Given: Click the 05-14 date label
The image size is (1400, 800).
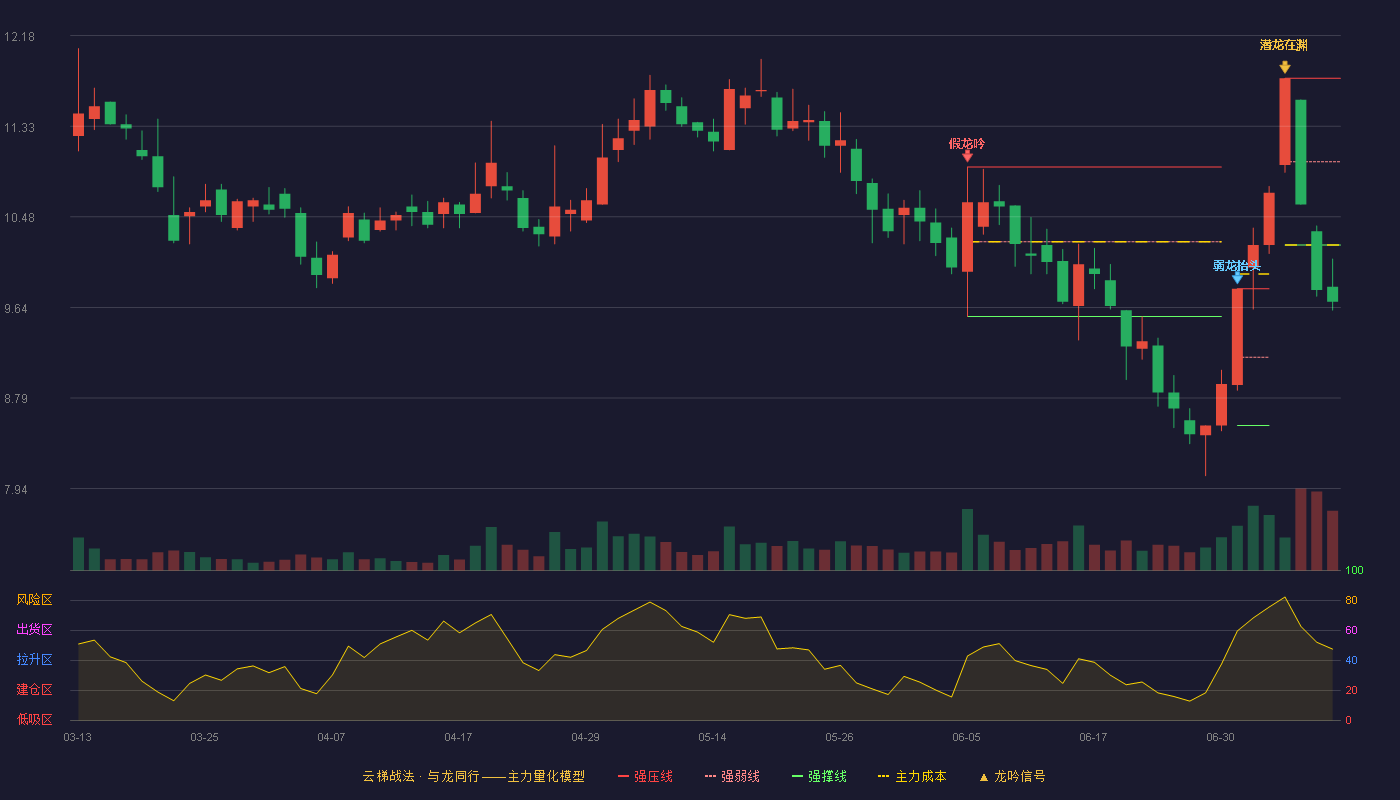Looking at the screenshot, I should click(x=712, y=737).
